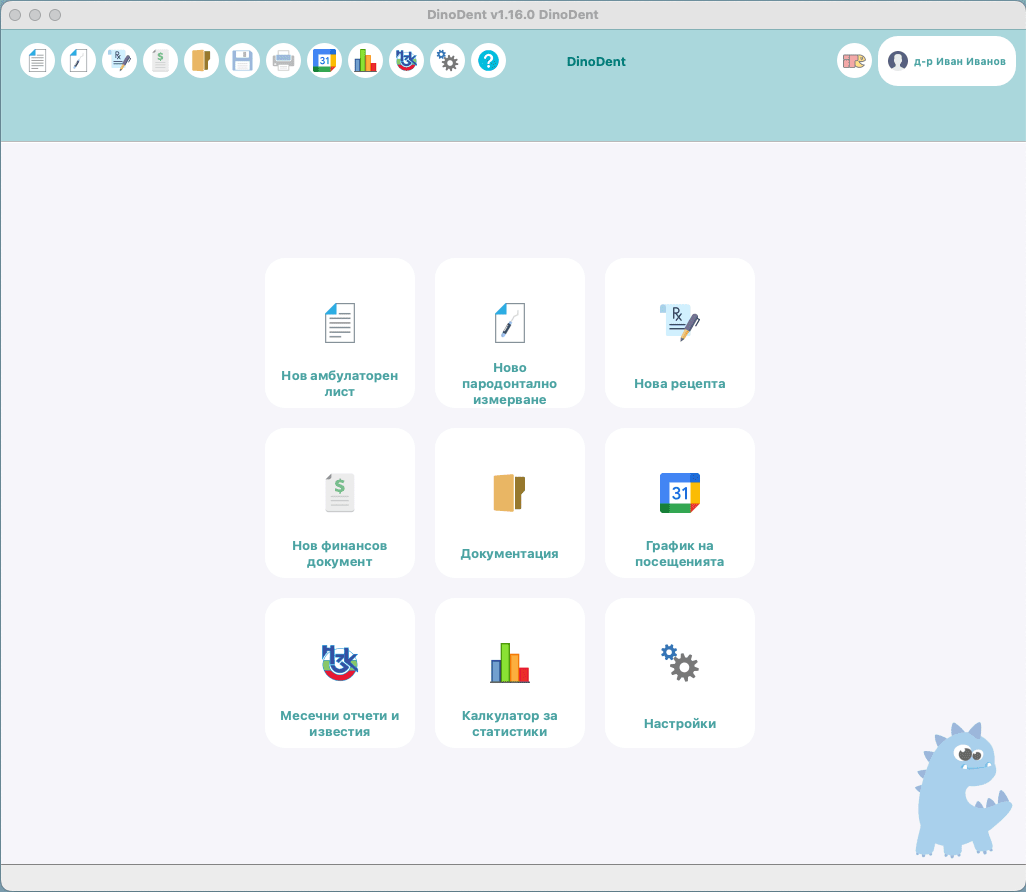Image resolution: width=1026 pixels, height=892 pixels.
Task: Open Нов амбулаторен лист tile
Action: [339, 332]
